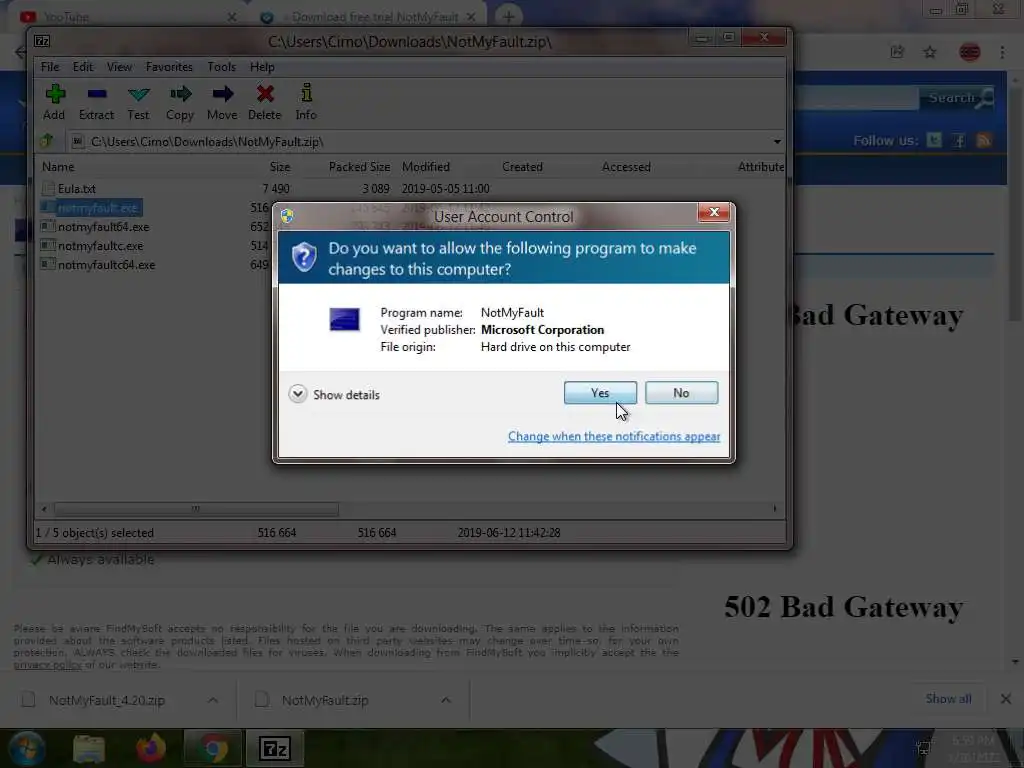Expand Show details in UAC dialog
This screenshot has height=768, width=1024.
point(334,394)
